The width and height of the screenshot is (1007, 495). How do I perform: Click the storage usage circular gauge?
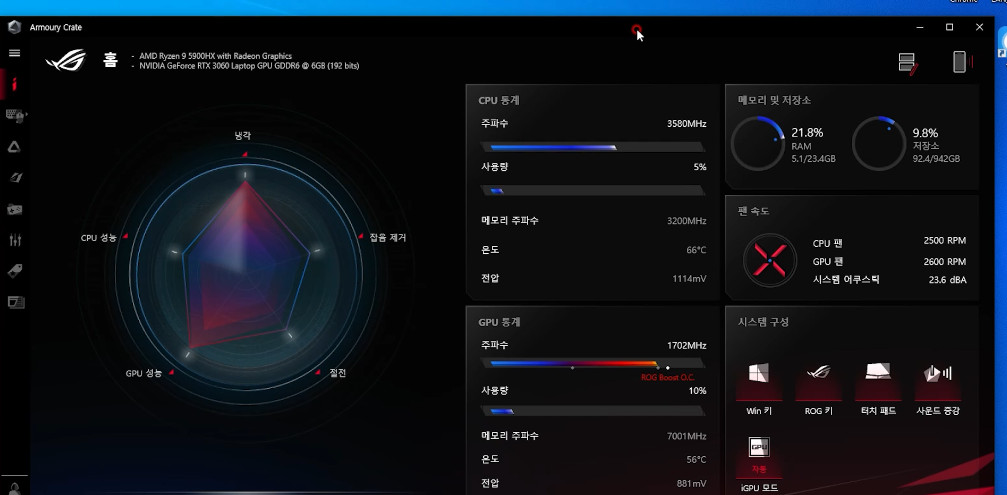click(x=879, y=143)
